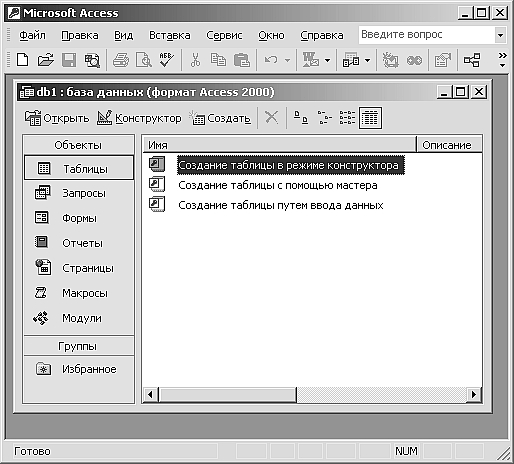
Task: Click the Описание column header
Action: [x=449, y=145]
